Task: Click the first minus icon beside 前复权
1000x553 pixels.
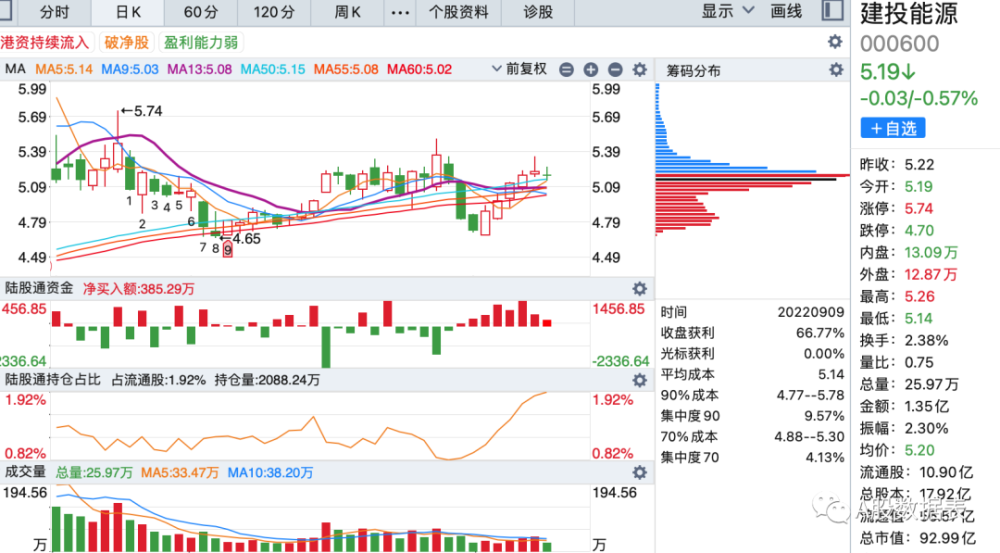Action: [x=566, y=70]
